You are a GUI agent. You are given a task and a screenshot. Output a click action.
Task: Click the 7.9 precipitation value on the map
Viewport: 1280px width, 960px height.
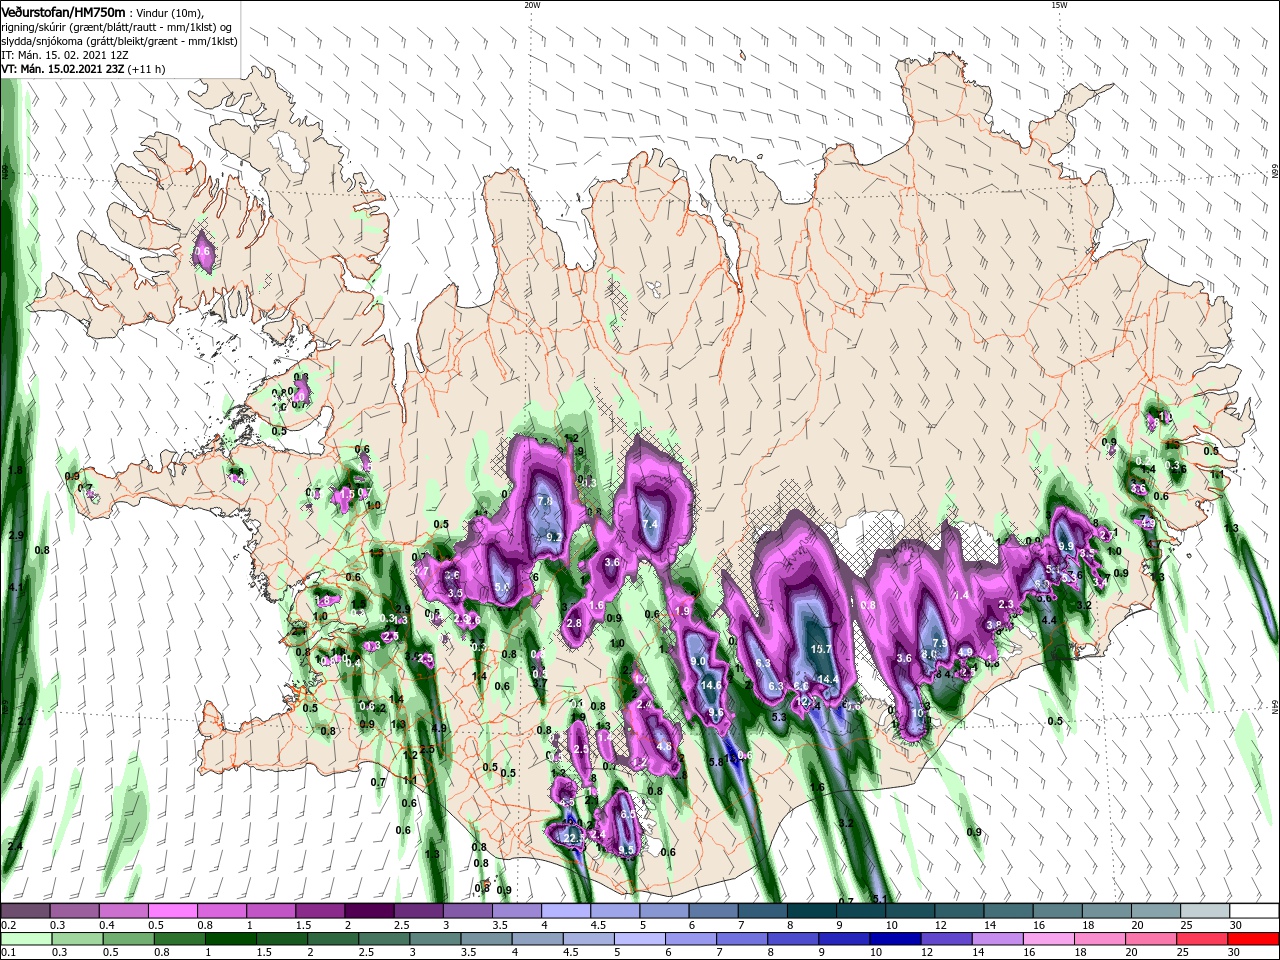coord(939,643)
